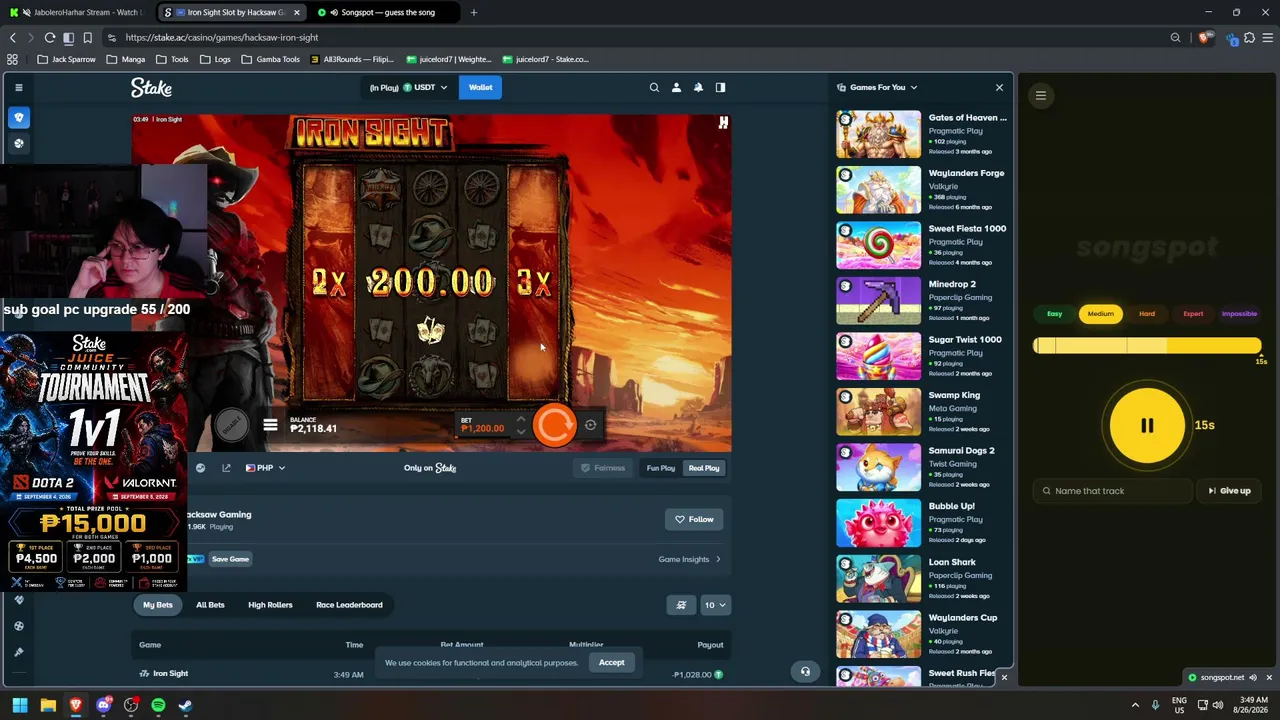Decrease the bet with the down arrow
Viewport: 1280px width, 720px height.
[520, 433]
